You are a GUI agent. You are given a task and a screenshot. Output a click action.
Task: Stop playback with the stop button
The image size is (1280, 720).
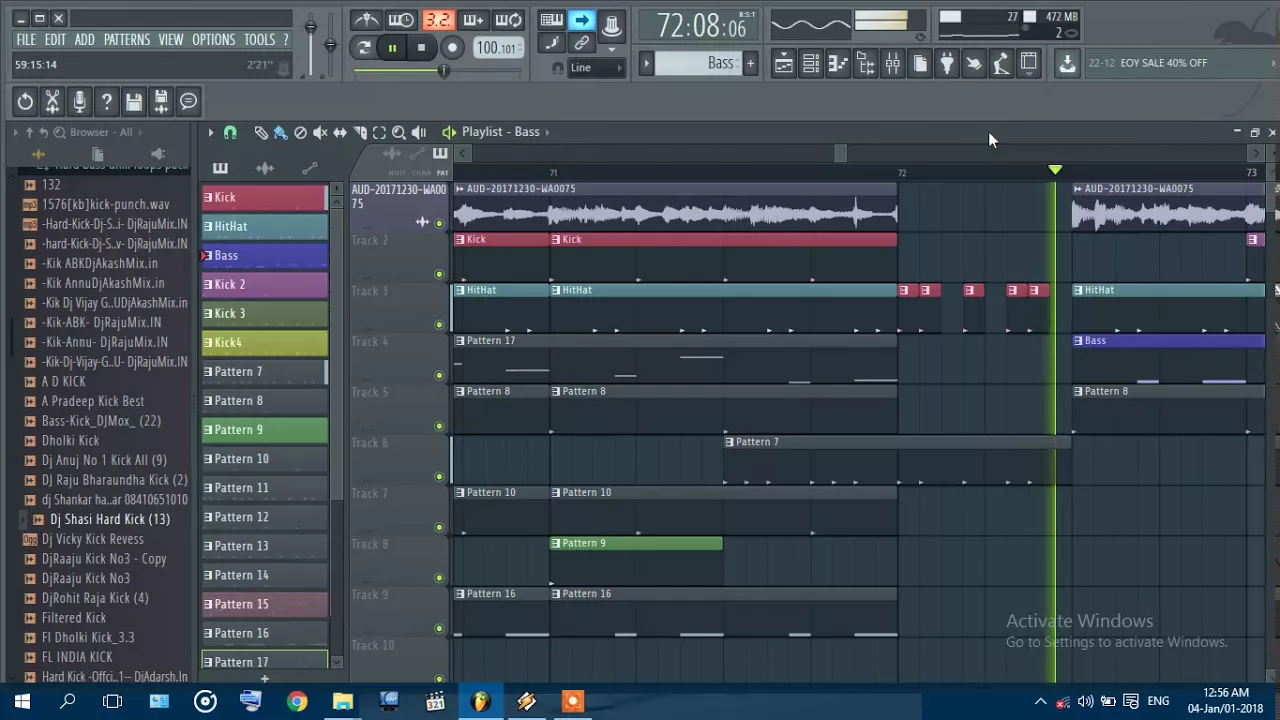[421, 48]
